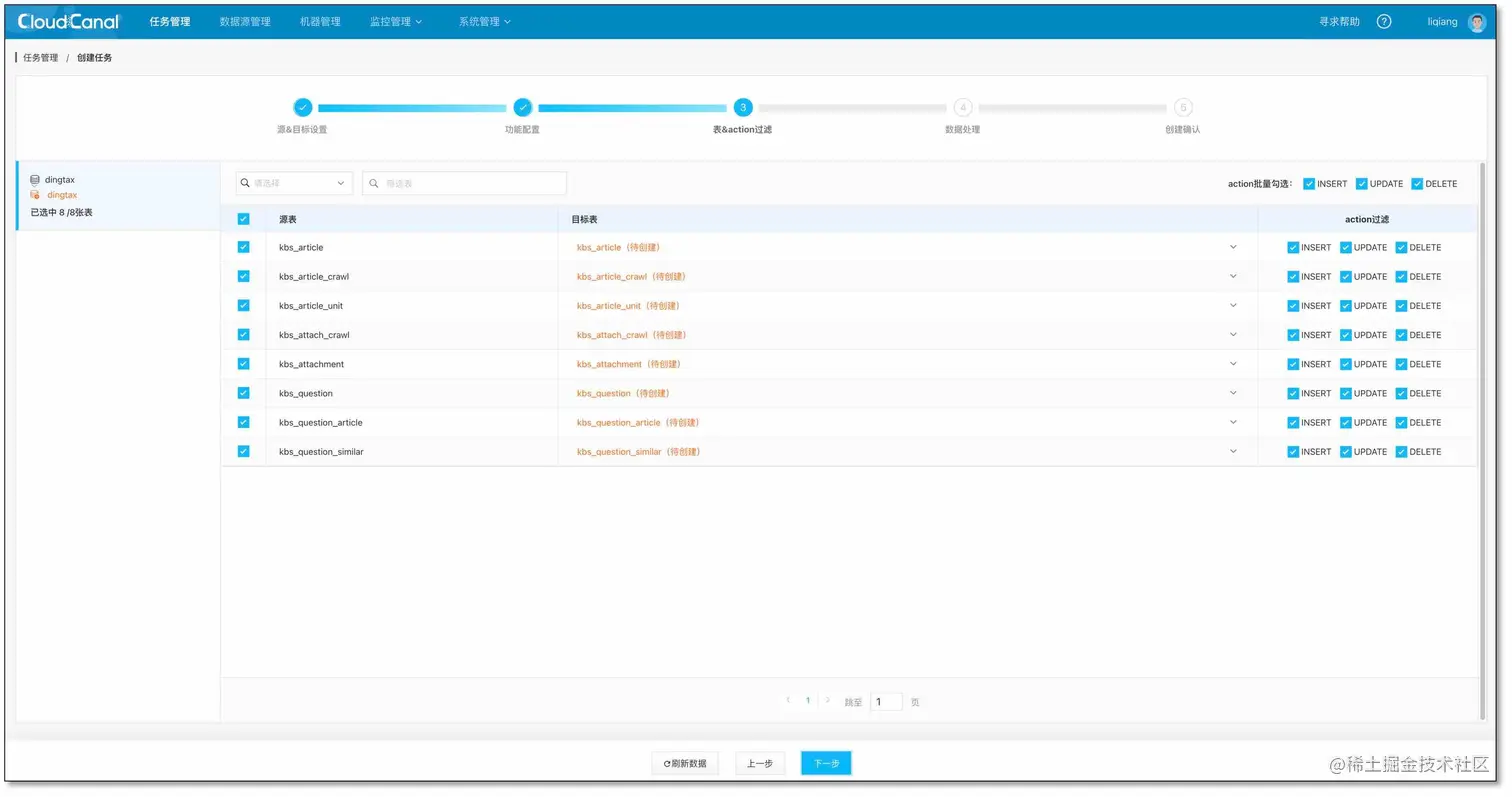The width and height of the screenshot is (1512, 797).
Task: Click the step 3 circle indicator
Action: (742, 107)
